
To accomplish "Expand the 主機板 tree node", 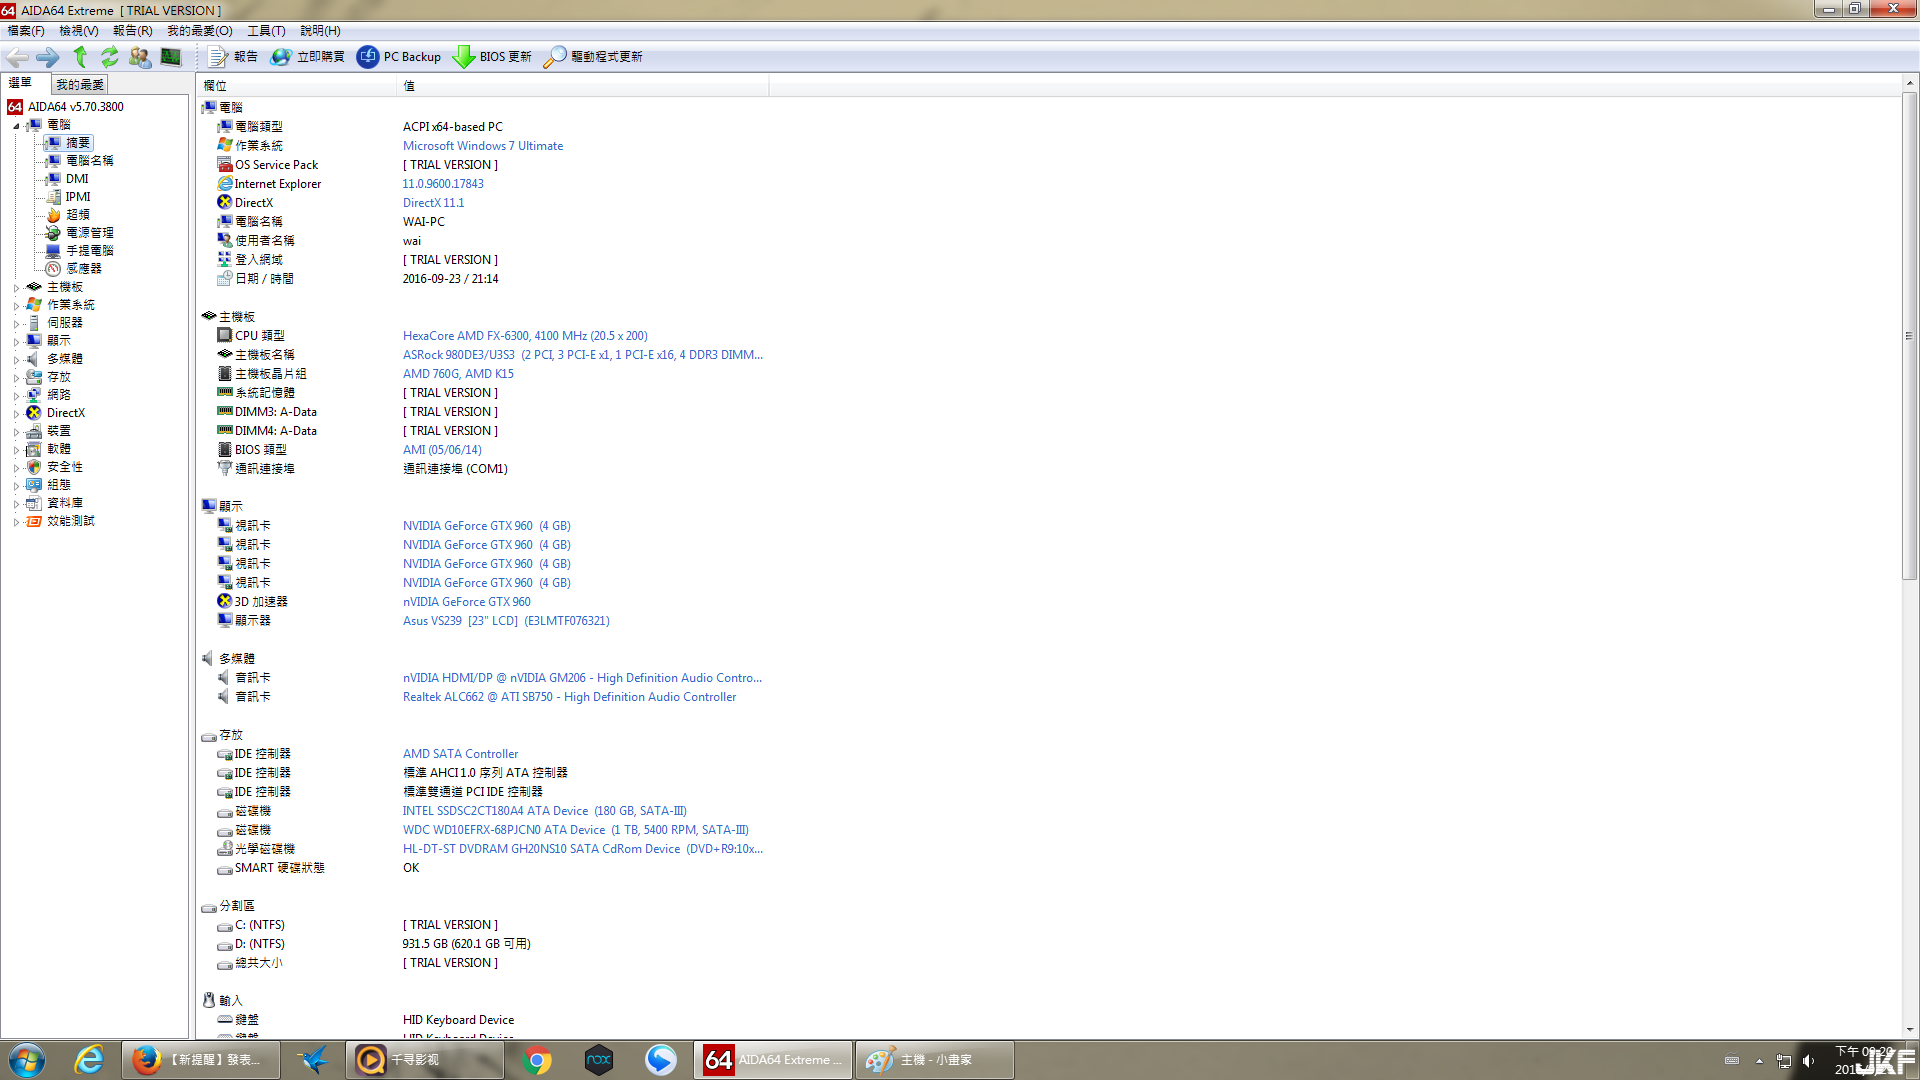I will coord(16,288).
